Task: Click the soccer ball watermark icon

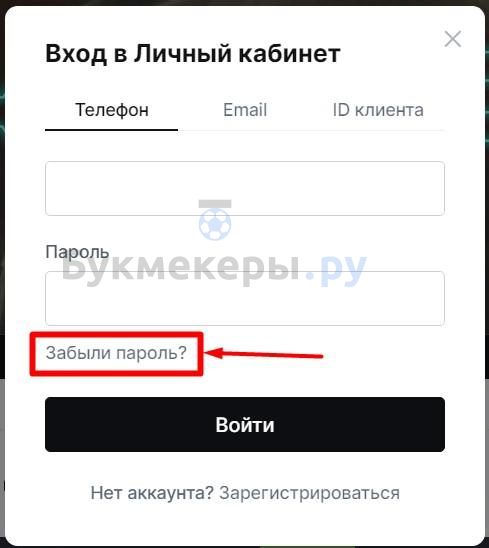Action: tap(215, 220)
